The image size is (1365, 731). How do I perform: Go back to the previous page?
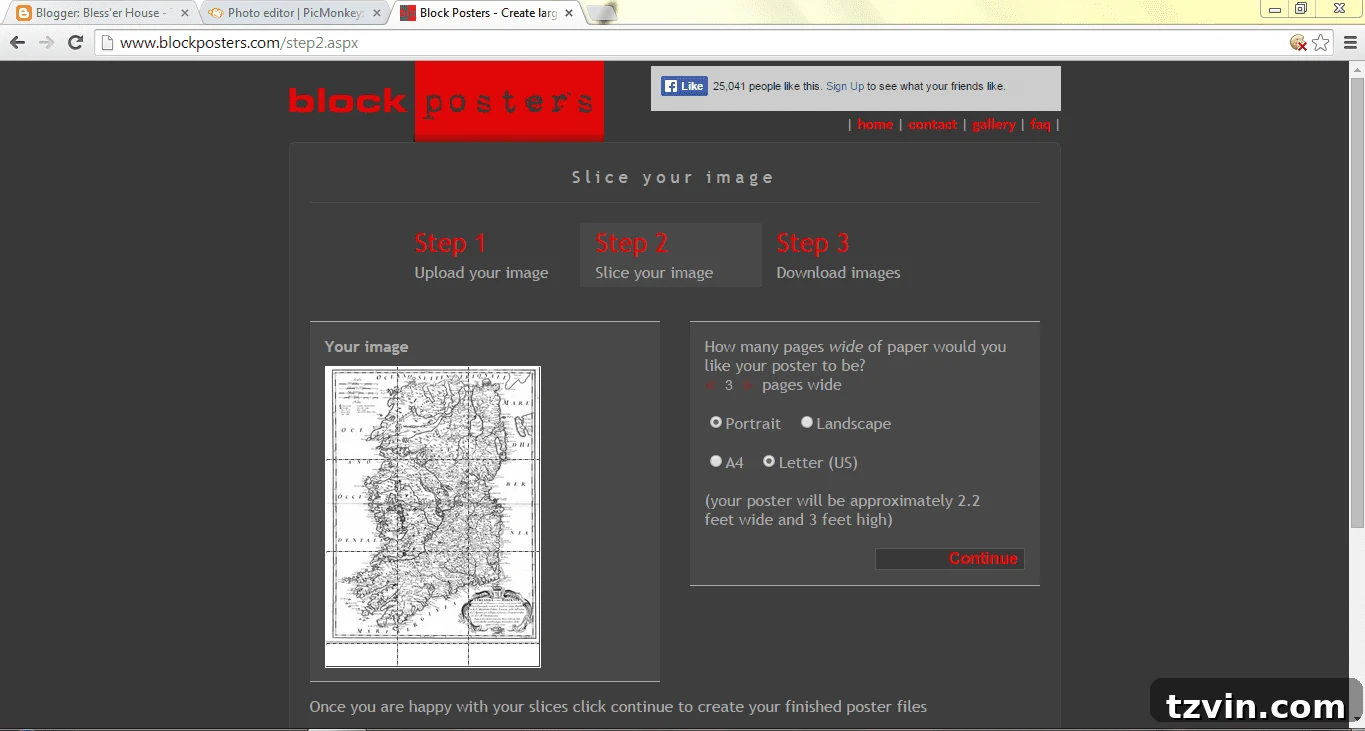17,43
